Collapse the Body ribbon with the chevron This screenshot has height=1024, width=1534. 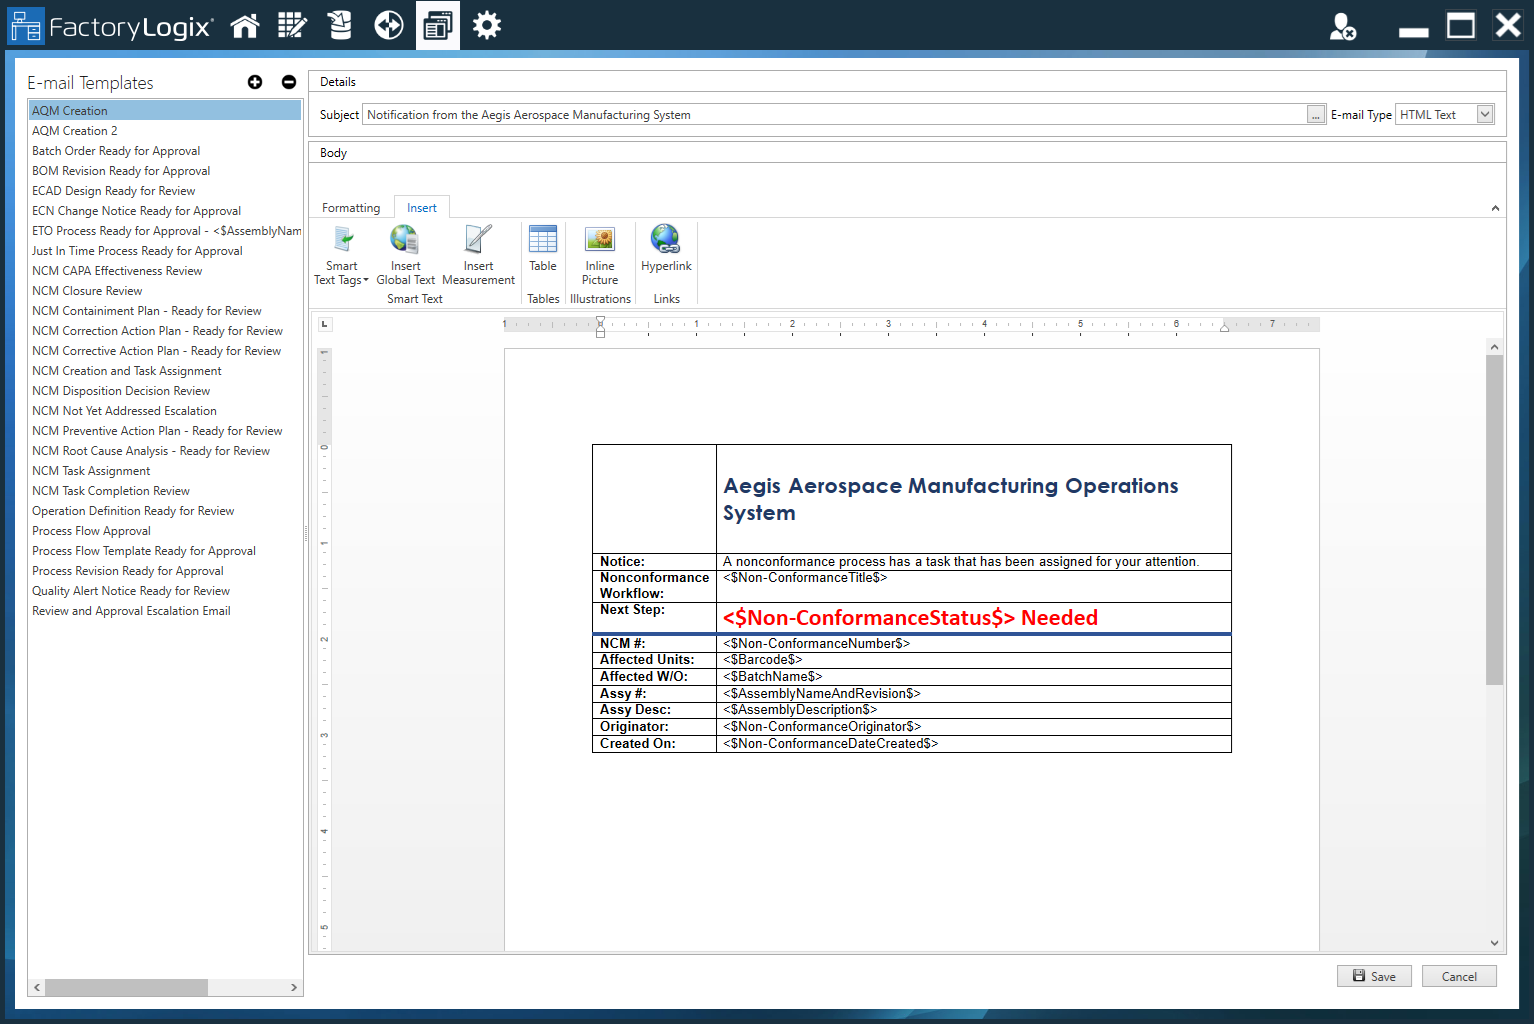pos(1494,207)
